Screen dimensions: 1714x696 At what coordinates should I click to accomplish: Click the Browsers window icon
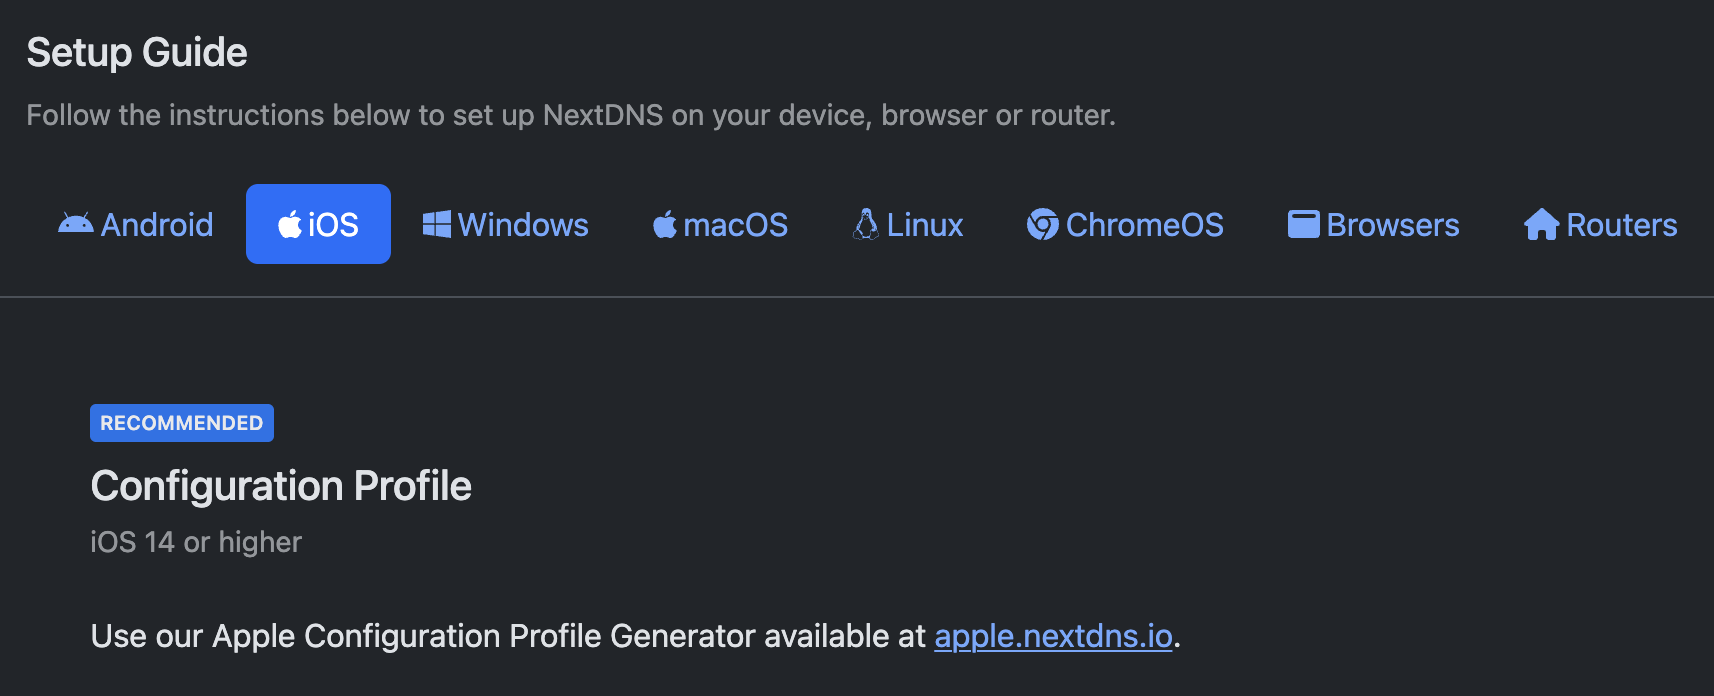(1303, 222)
